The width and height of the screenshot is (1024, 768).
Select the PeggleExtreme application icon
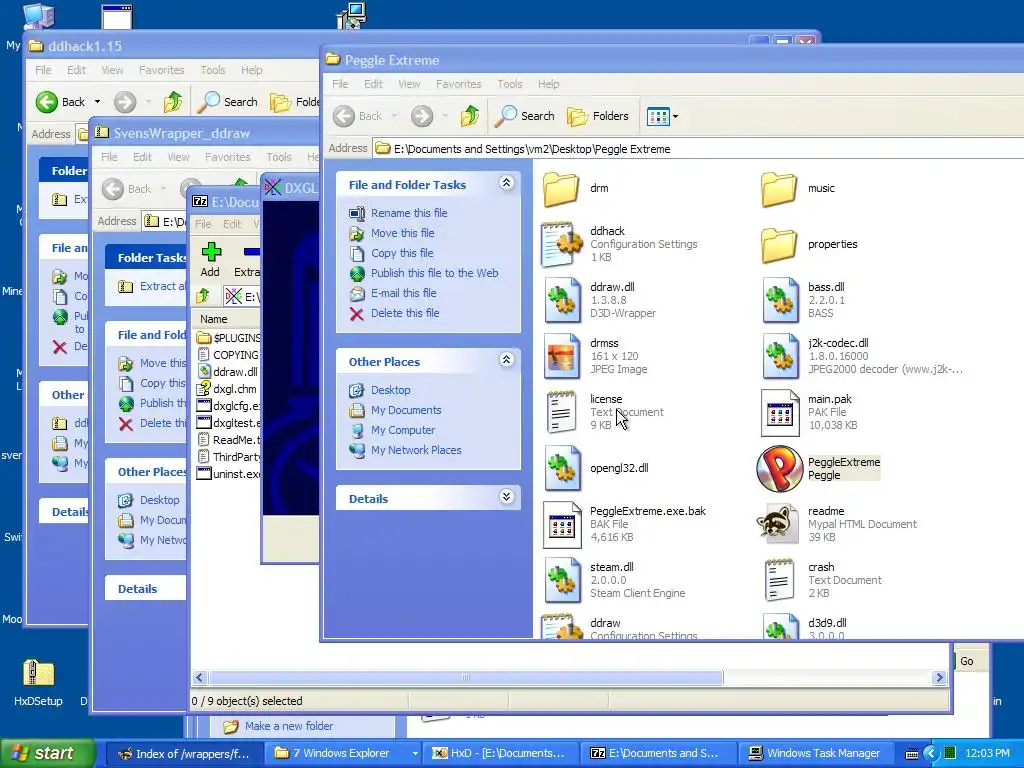click(x=780, y=468)
